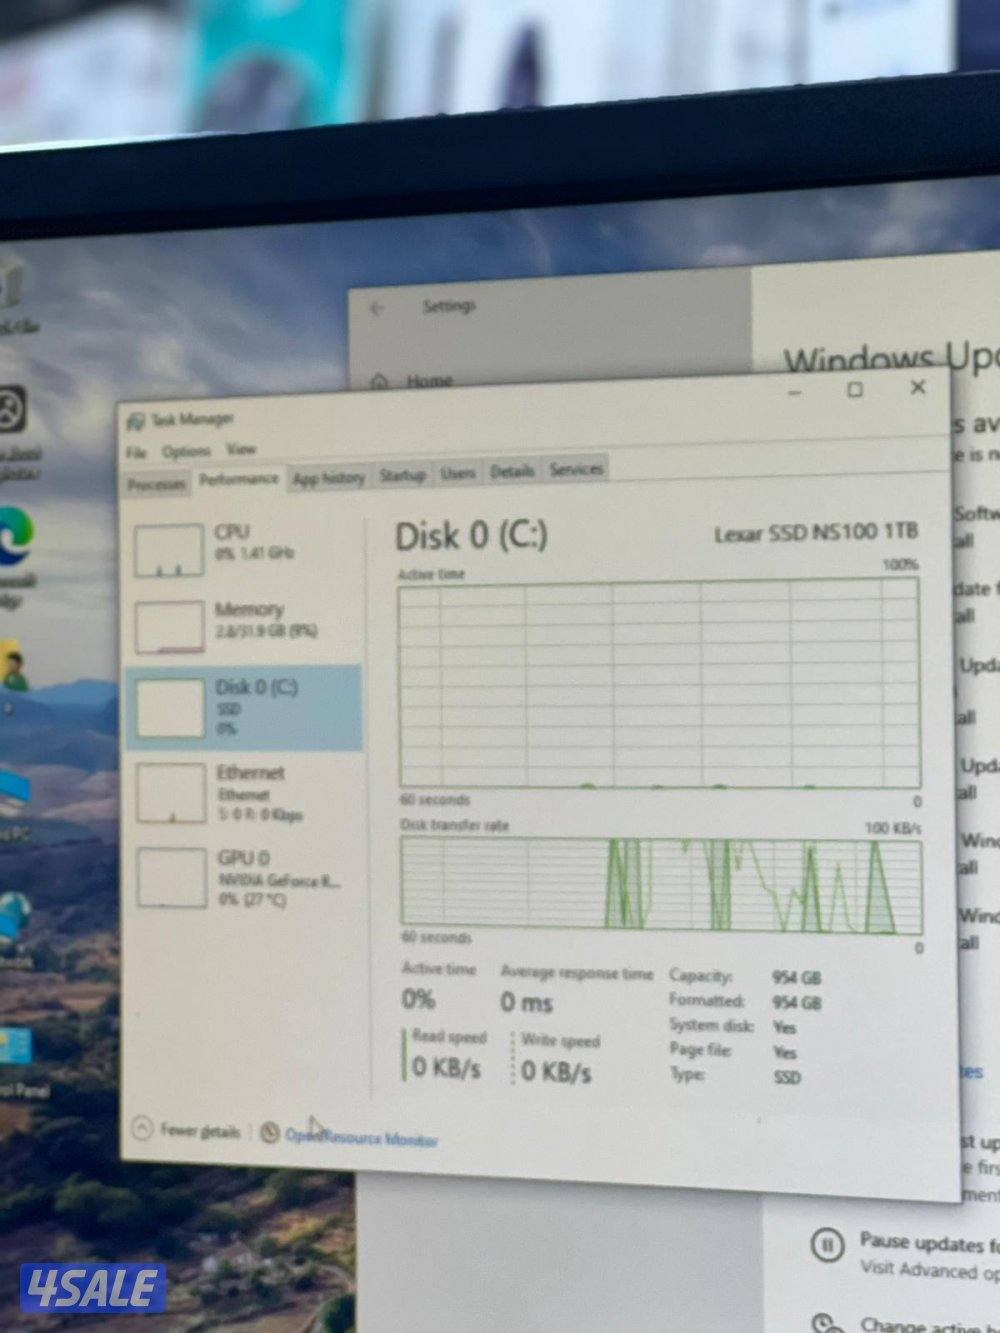Switch to the Services tab
The height and width of the screenshot is (1333, 1000).
tap(576, 469)
